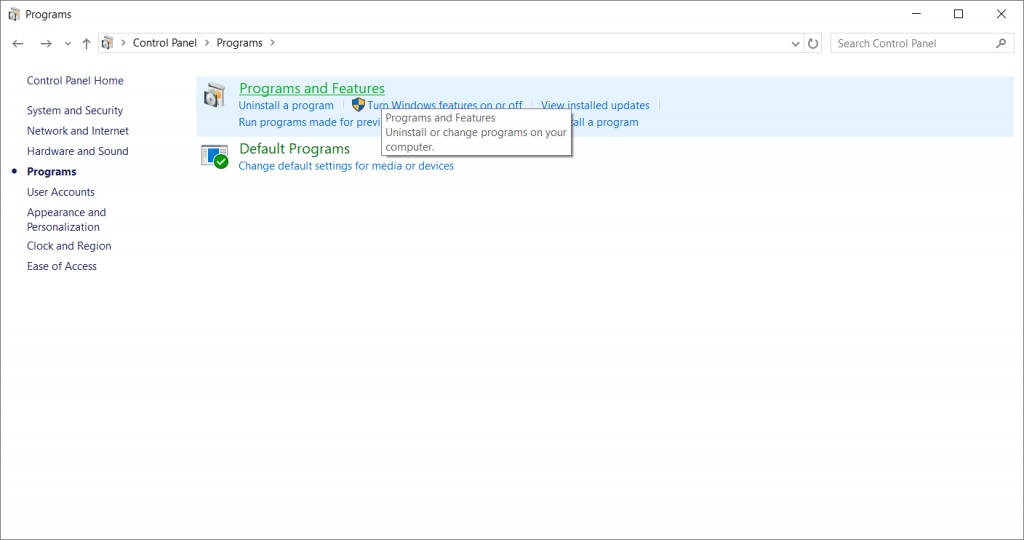The height and width of the screenshot is (540, 1024).
Task: Open Ease of Access category
Action: [62, 266]
